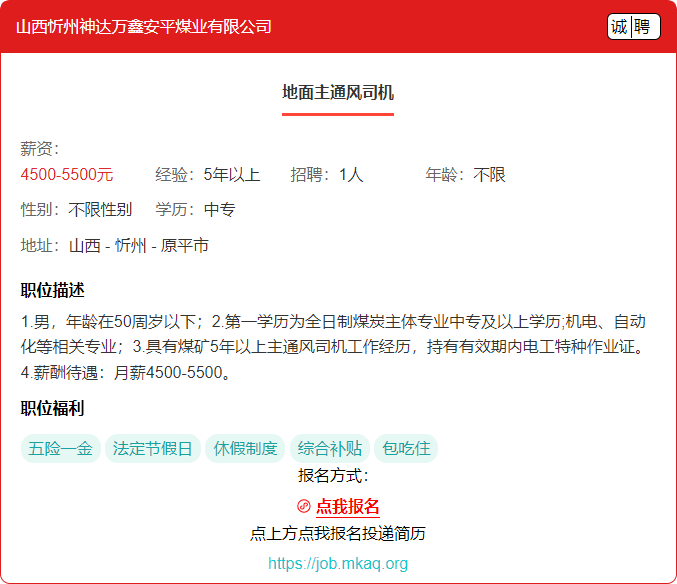
Task: Select the 包吃住 benefit tag
Action: 406,448
